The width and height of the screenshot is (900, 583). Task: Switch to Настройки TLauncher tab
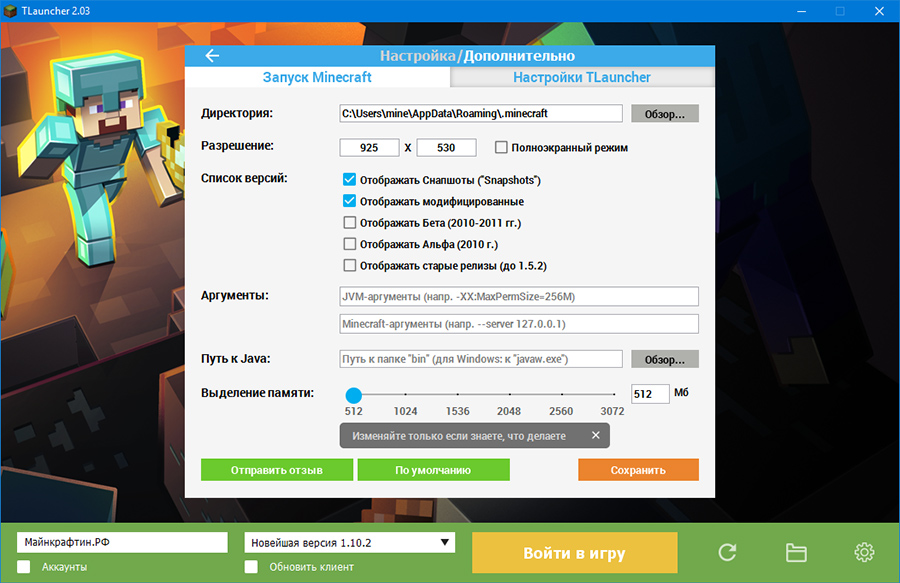tap(582, 77)
